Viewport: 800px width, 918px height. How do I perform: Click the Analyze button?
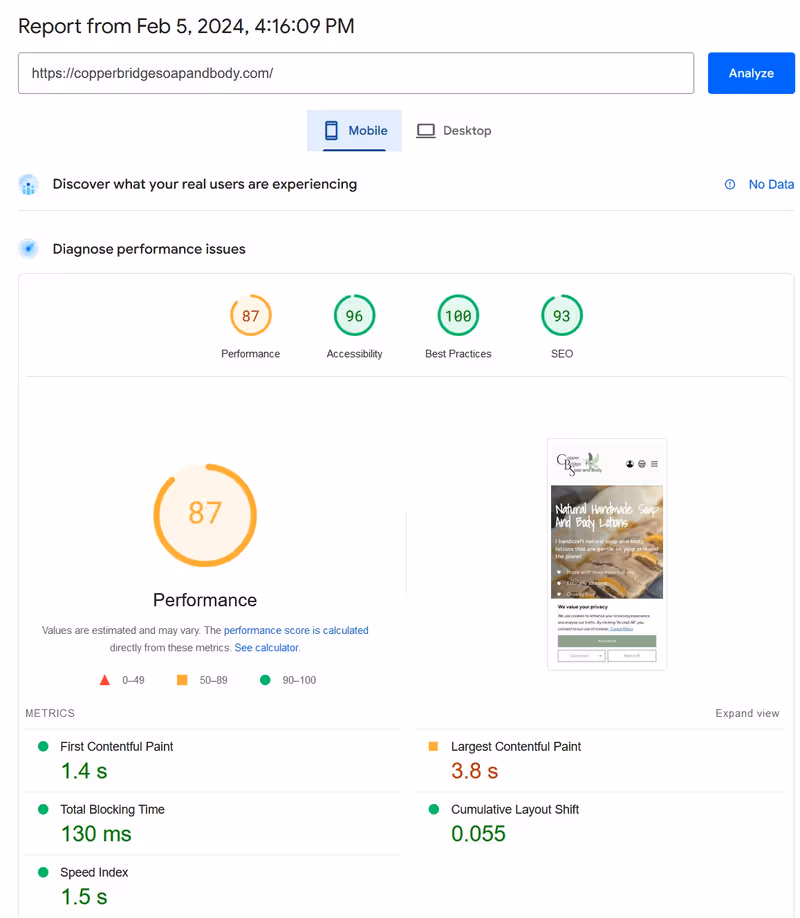750,73
